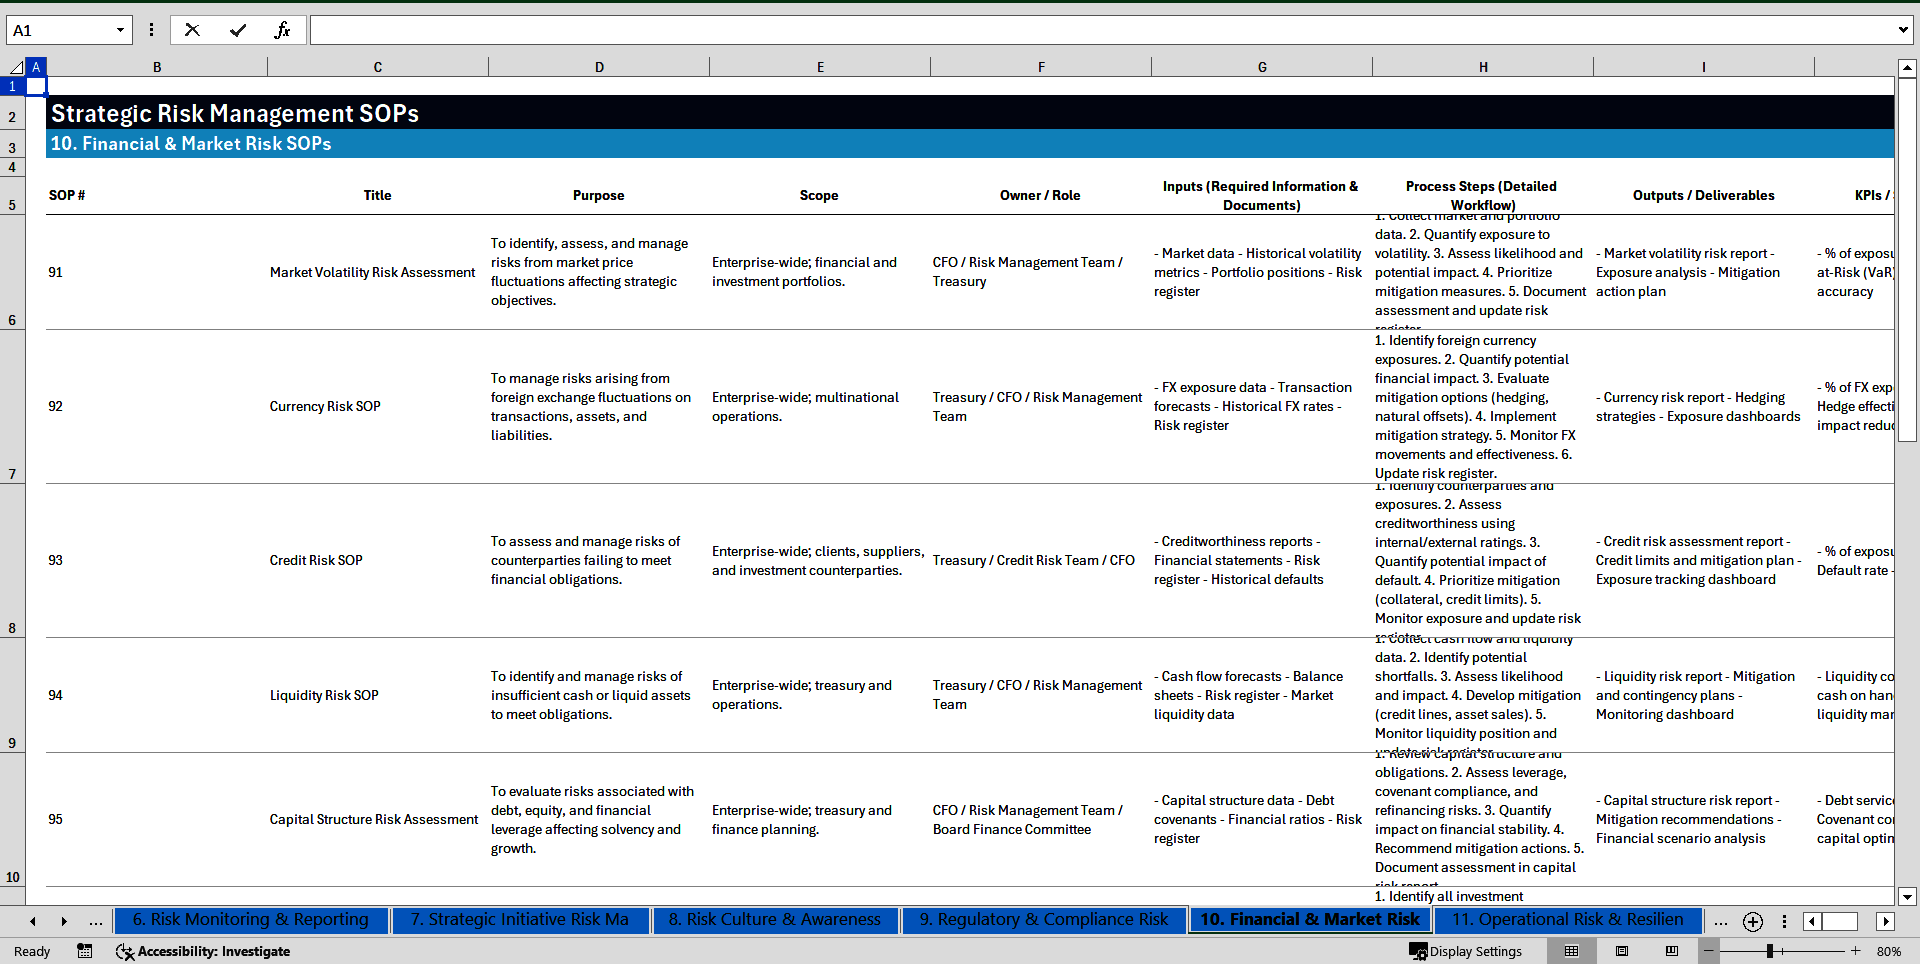Screen dimensions: 1920x965
Task: Click the macro recording status bar icon
Action: tap(85, 951)
